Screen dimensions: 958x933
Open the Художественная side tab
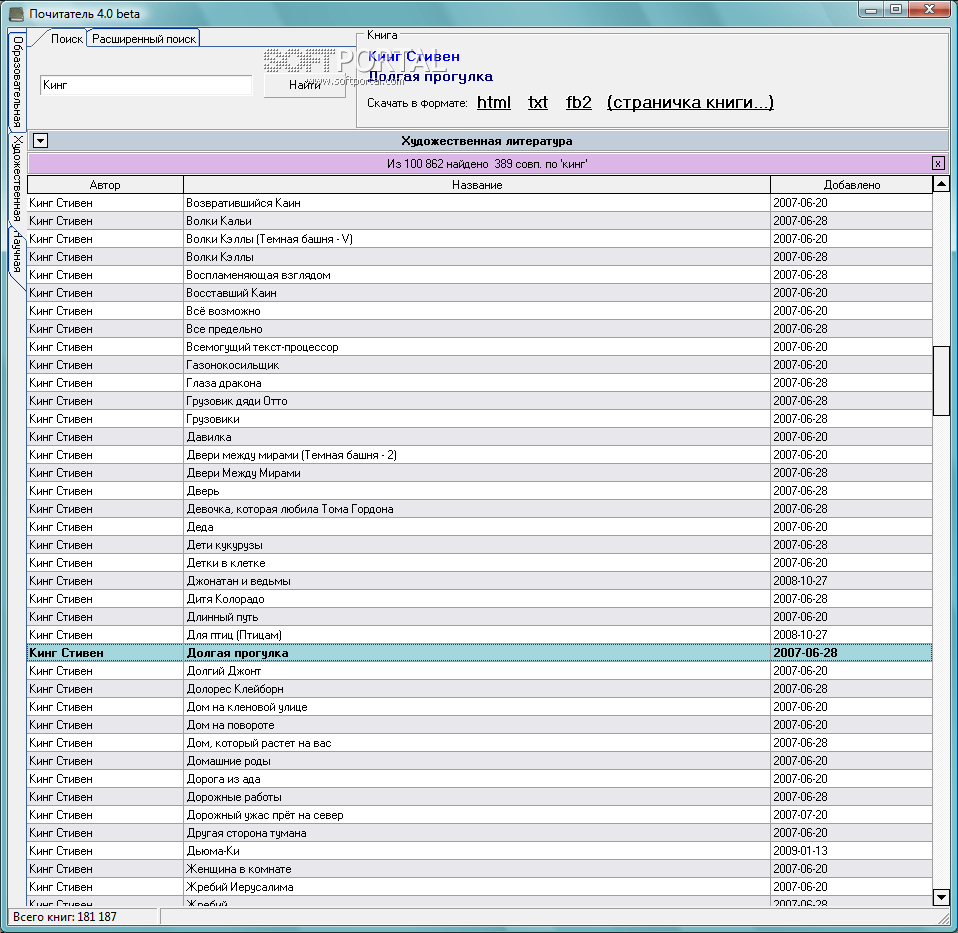click(x=17, y=178)
